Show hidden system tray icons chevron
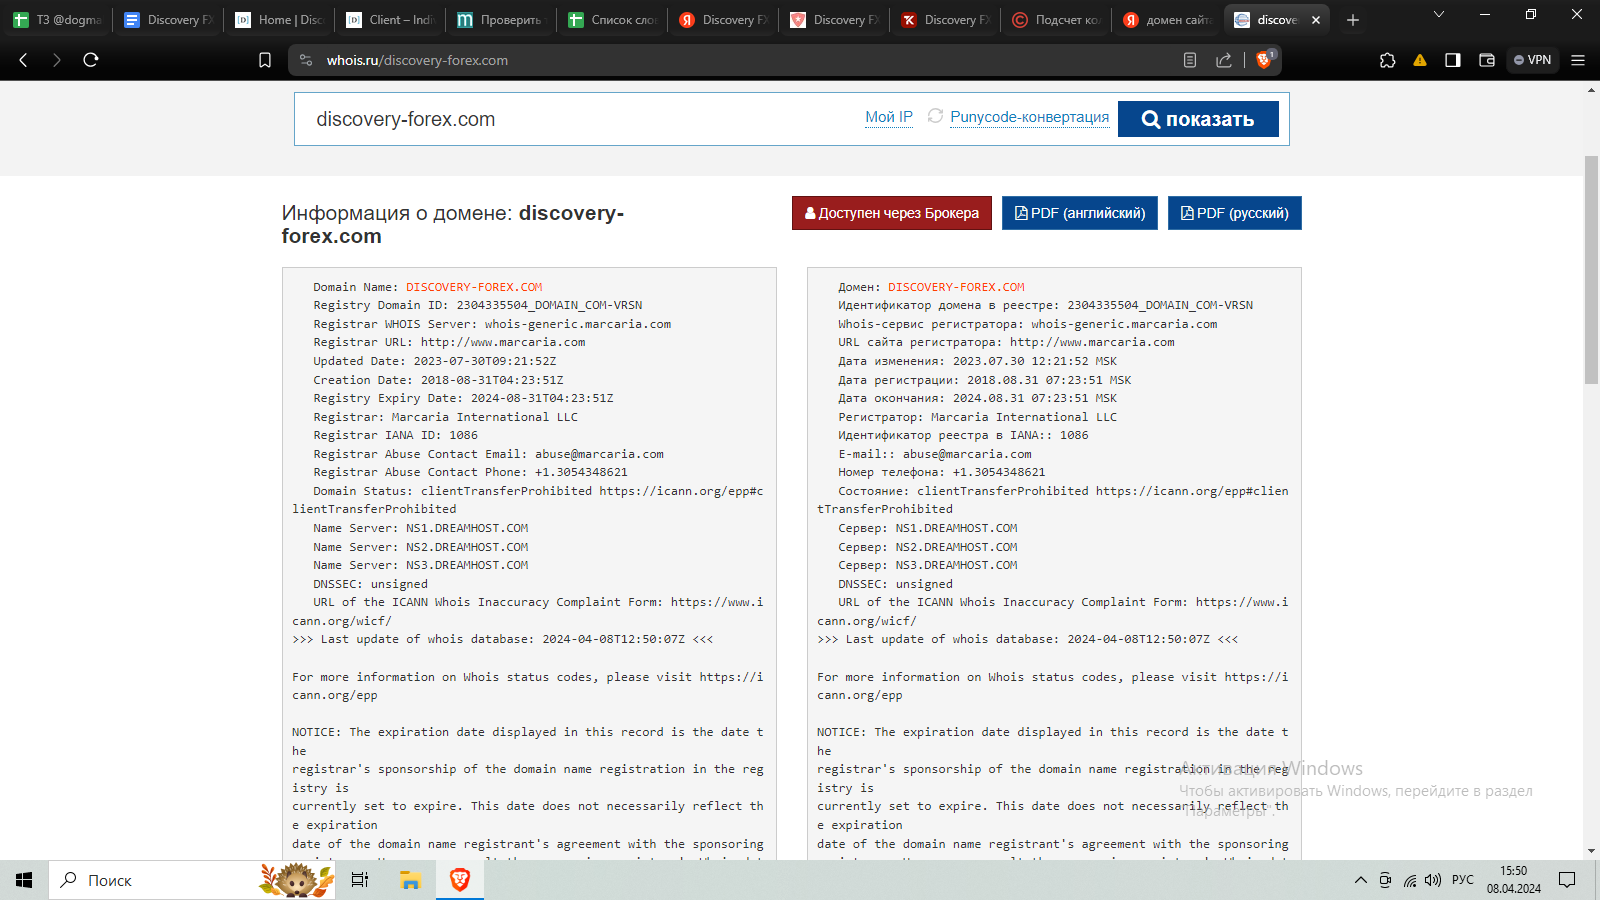1600x900 pixels. click(x=1361, y=880)
